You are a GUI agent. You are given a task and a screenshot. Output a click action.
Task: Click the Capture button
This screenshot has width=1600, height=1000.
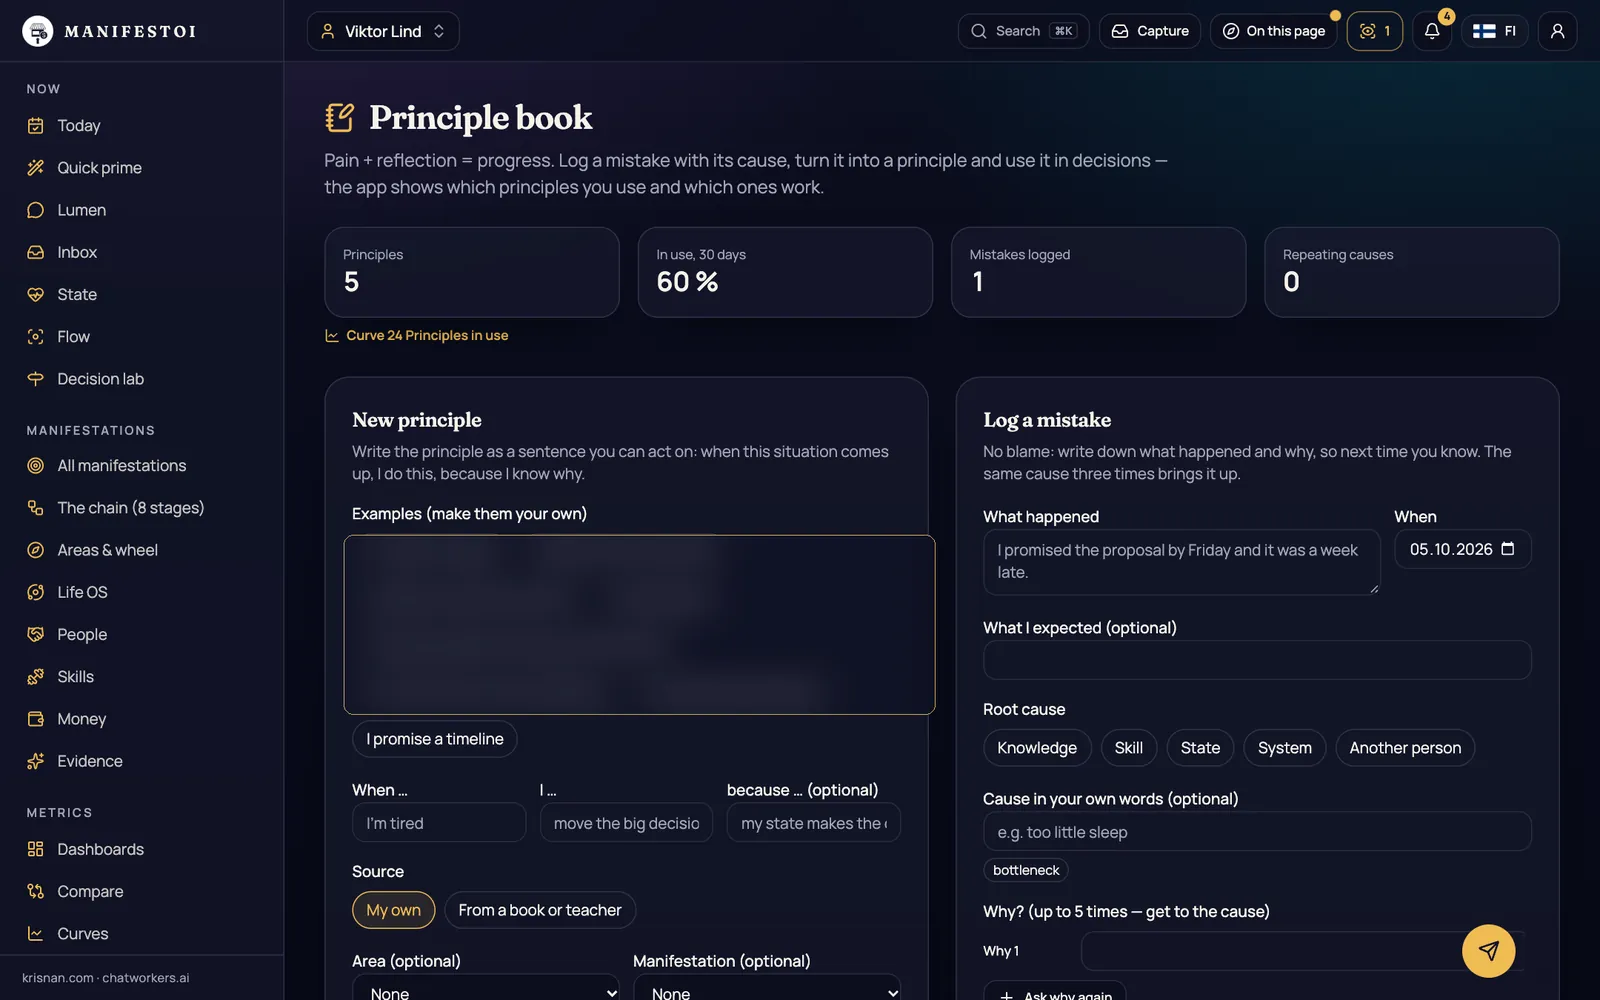(x=1150, y=31)
